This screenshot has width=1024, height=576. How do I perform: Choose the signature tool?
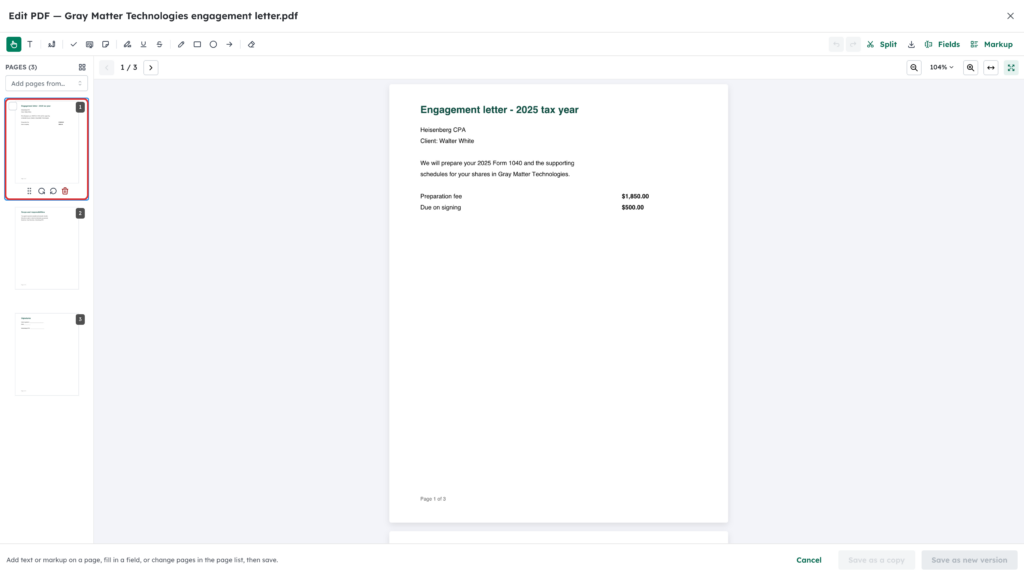(52, 44)
